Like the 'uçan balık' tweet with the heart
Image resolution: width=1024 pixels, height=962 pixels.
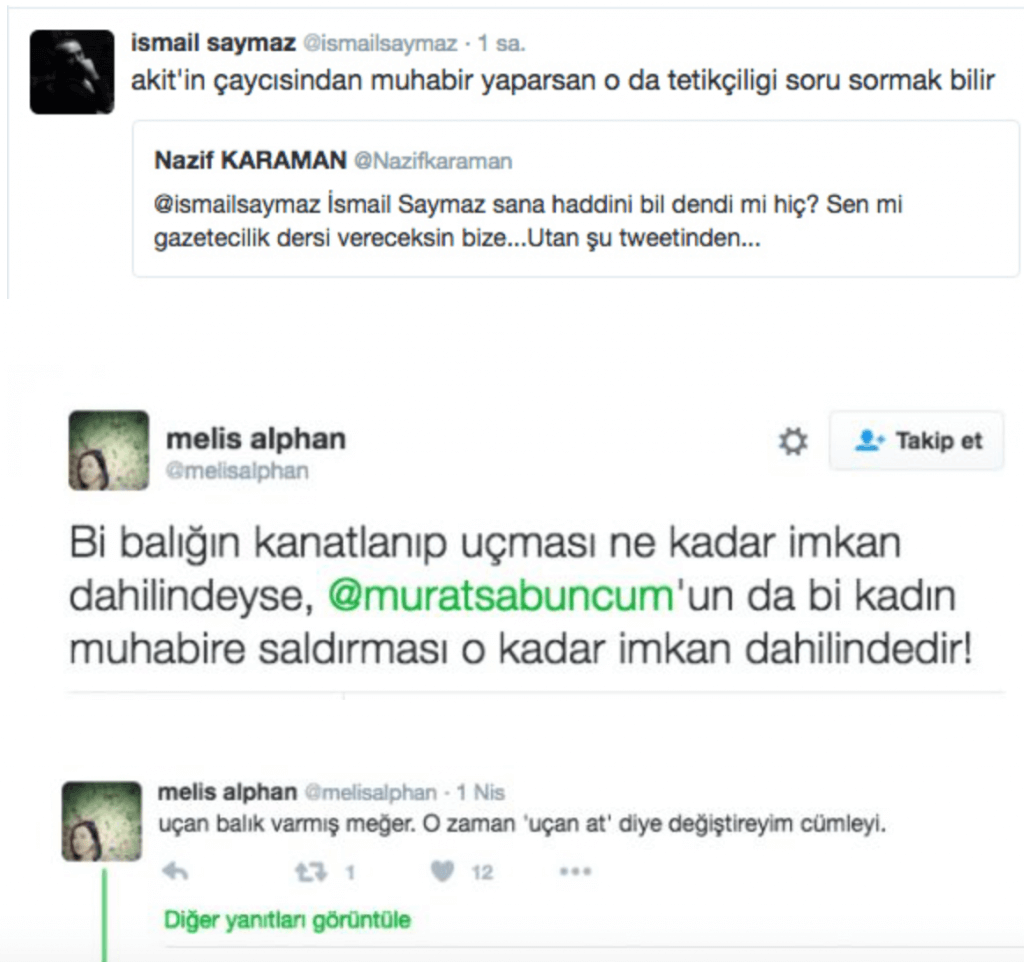443,871
